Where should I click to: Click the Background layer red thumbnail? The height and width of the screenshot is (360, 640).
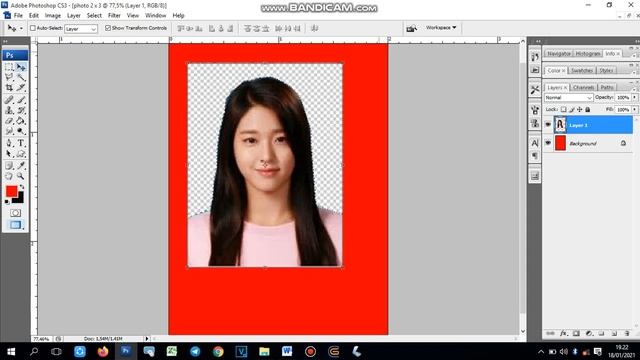tap(560, 143)
